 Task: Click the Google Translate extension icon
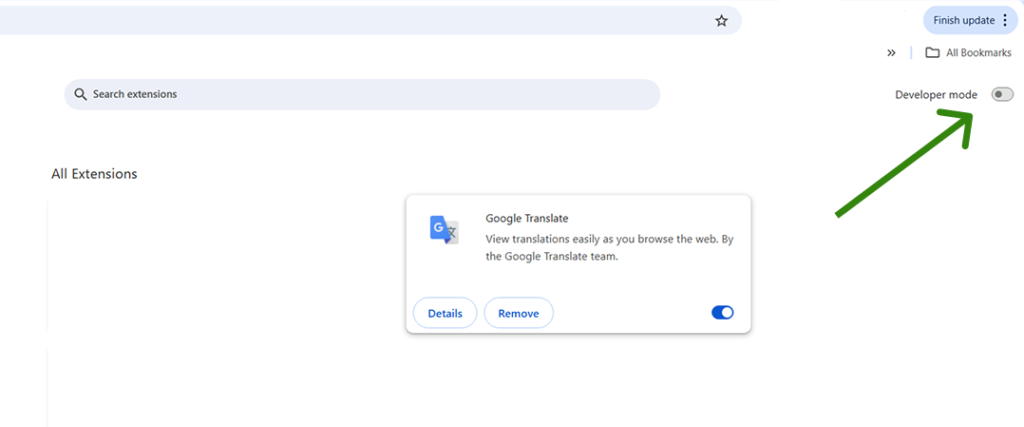[444, 230]
